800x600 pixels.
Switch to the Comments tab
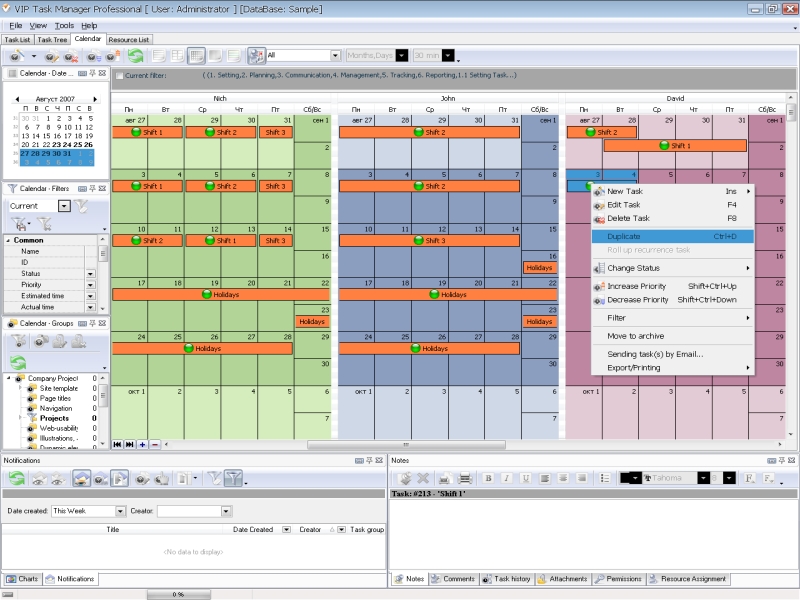(x=453, y=579)
